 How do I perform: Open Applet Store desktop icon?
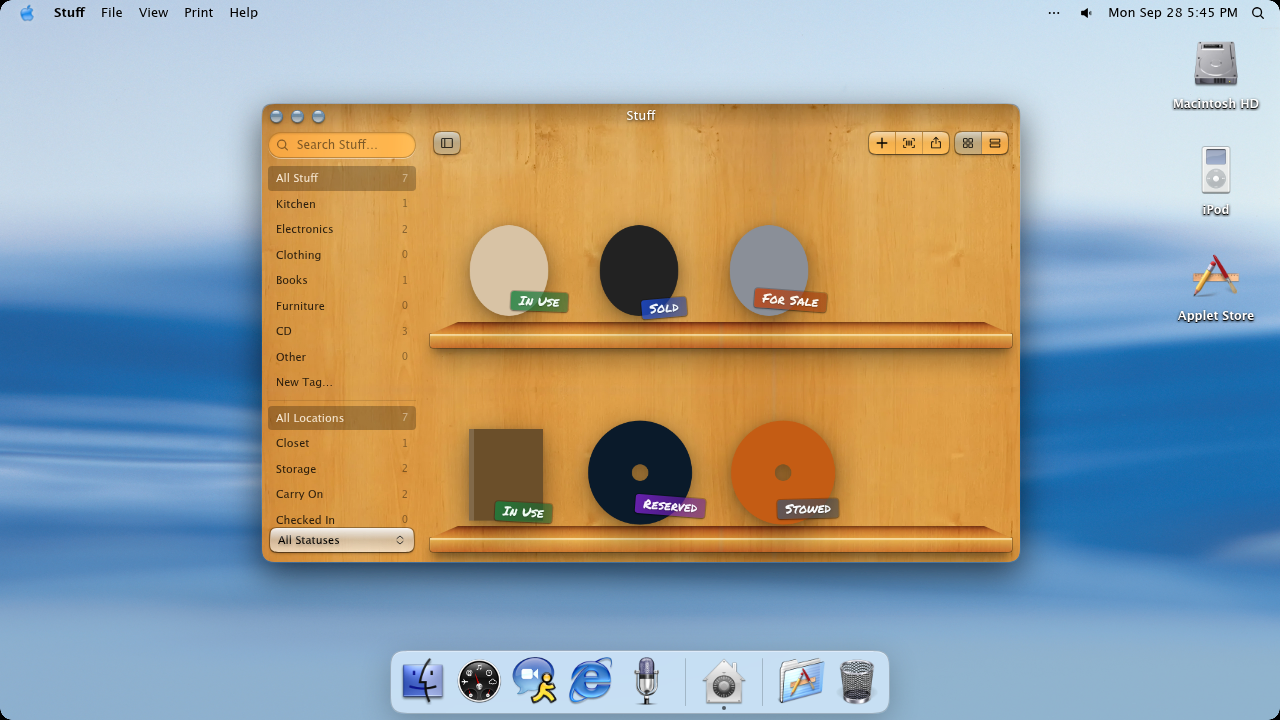coord(1216,288)
